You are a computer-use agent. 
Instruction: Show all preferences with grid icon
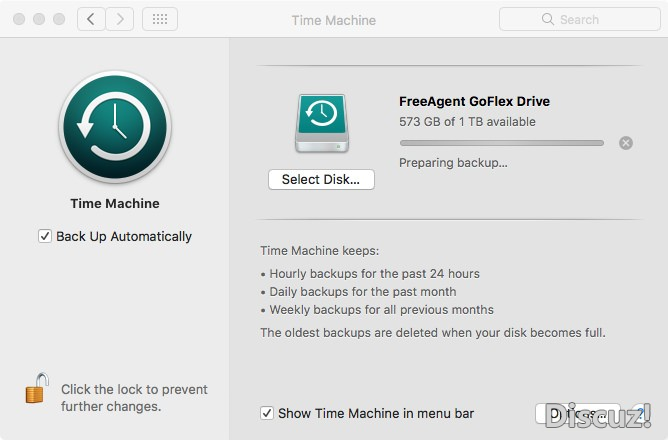160,19
